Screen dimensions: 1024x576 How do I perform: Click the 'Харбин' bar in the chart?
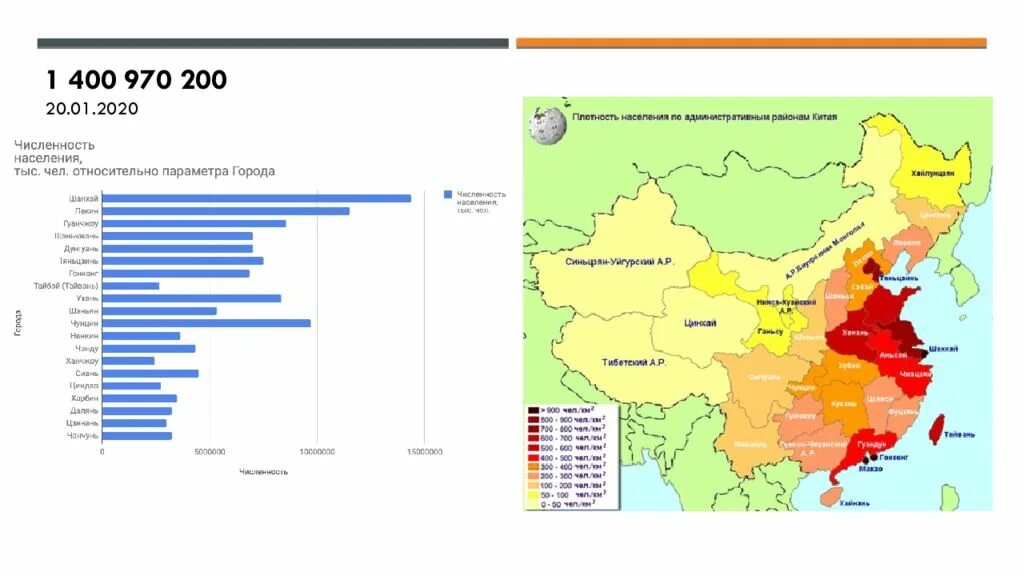(x=140, y=398)
